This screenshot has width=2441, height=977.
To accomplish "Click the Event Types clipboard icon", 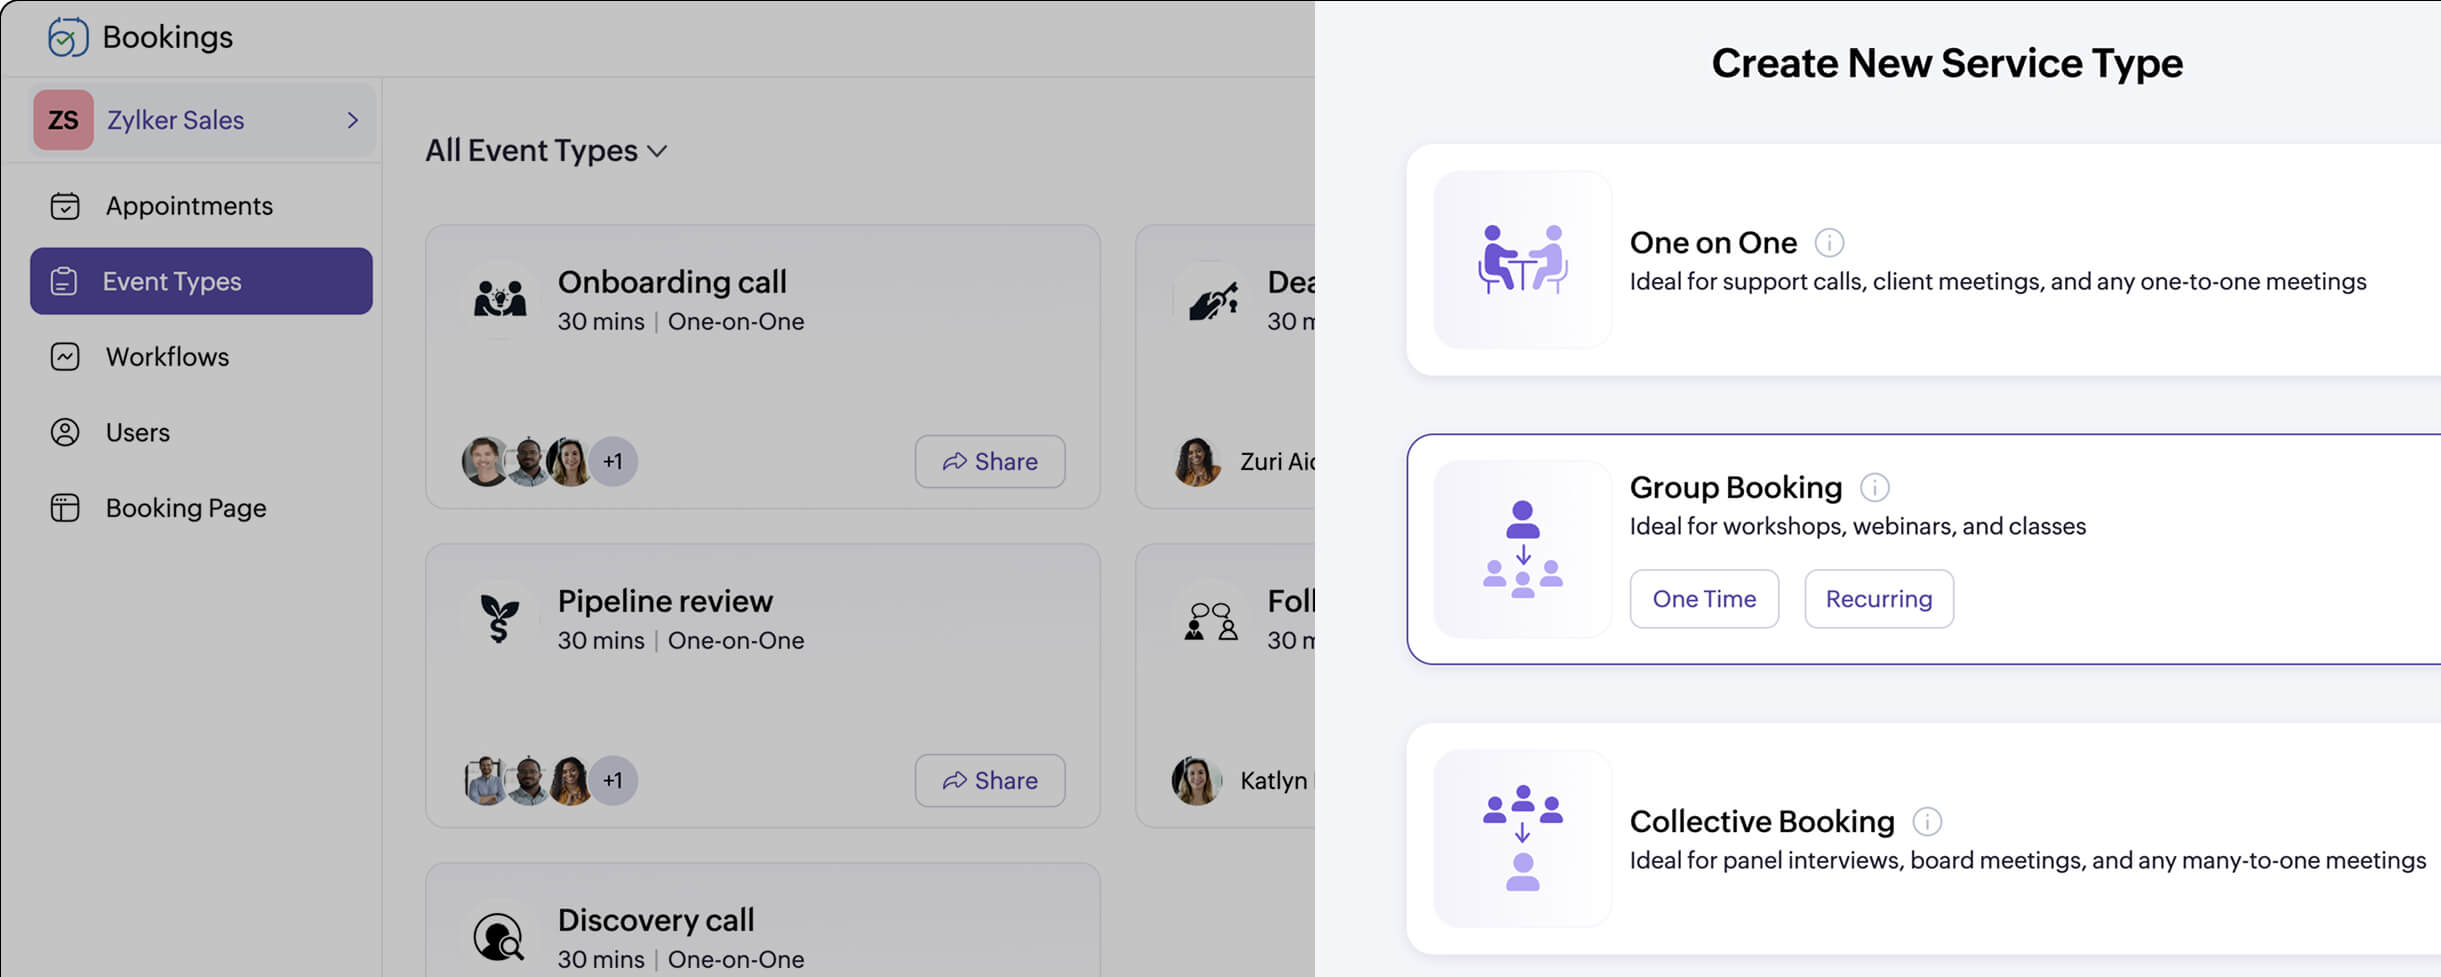I will pyautogui.click(x=64, y=281).
